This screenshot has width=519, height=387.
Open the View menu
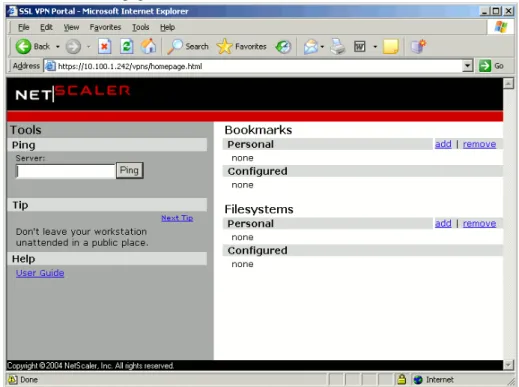[71, 27]
